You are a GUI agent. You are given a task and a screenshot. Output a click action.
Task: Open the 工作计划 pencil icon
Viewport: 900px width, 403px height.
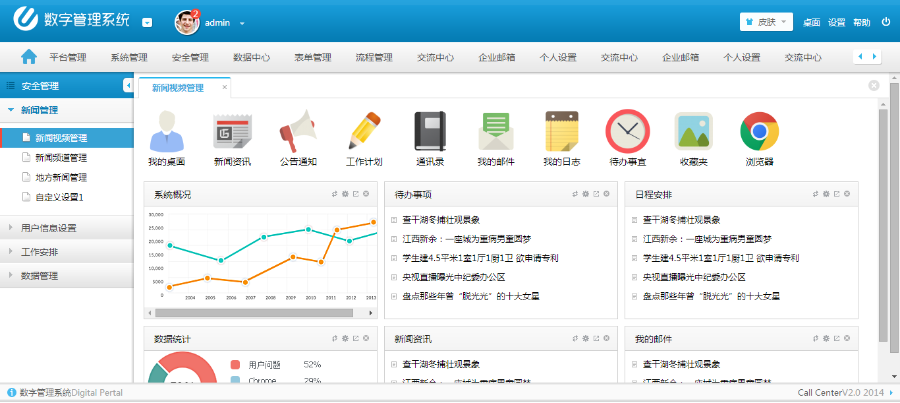(x=364, y=131)
